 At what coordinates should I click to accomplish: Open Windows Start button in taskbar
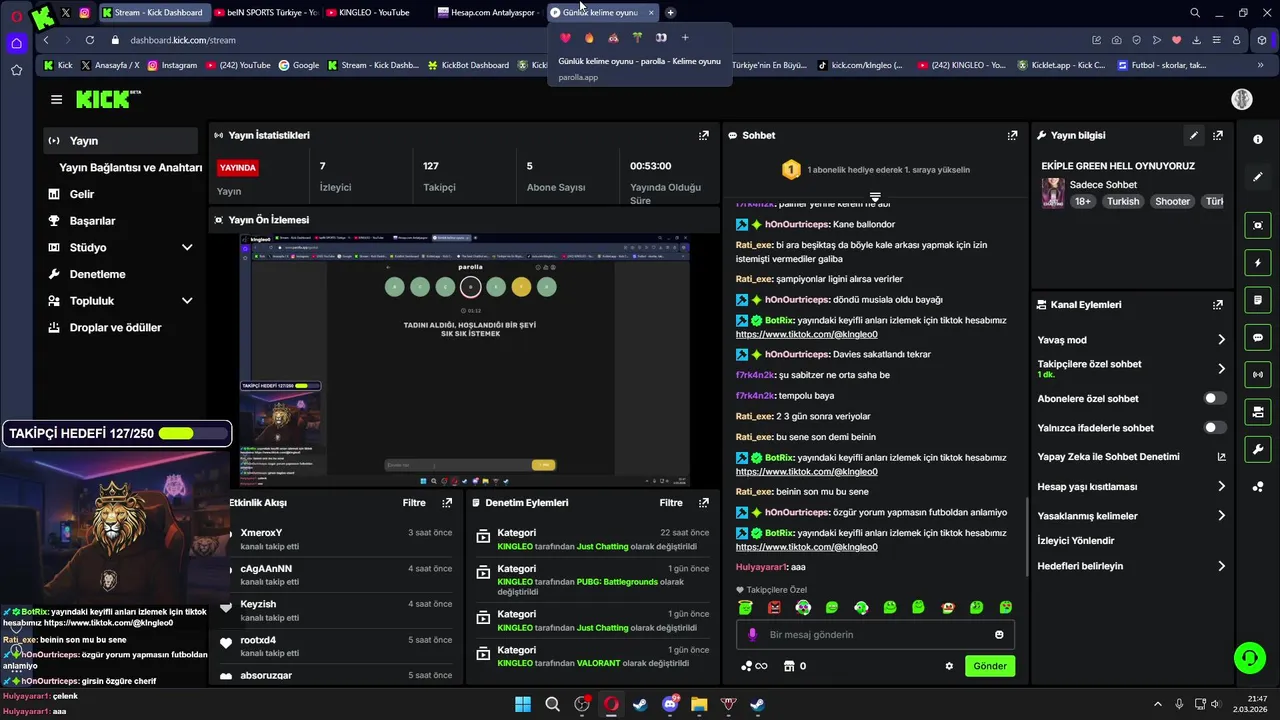click(523, 704)
